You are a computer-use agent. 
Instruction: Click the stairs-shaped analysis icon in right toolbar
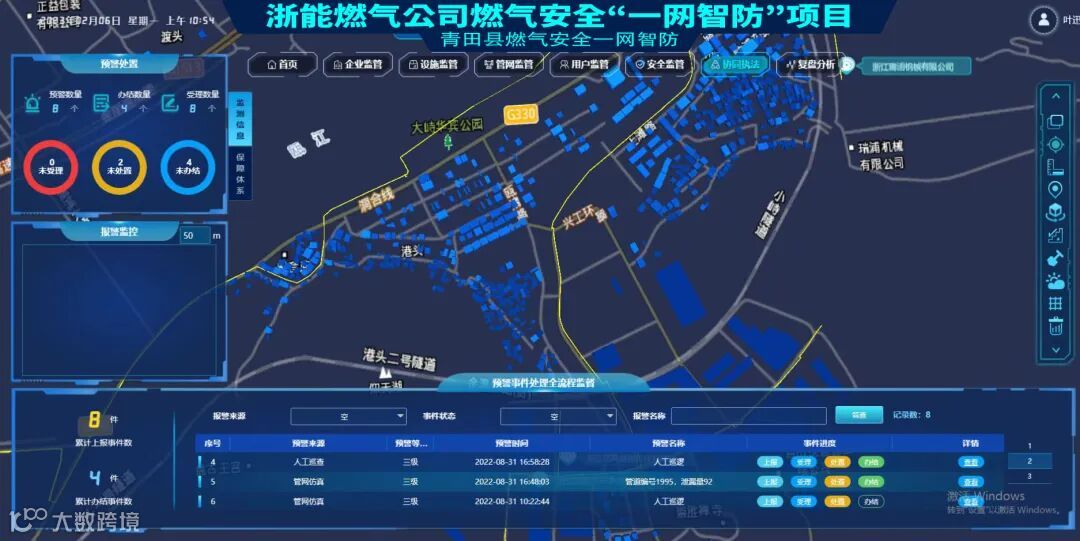tap(1055, 236)
